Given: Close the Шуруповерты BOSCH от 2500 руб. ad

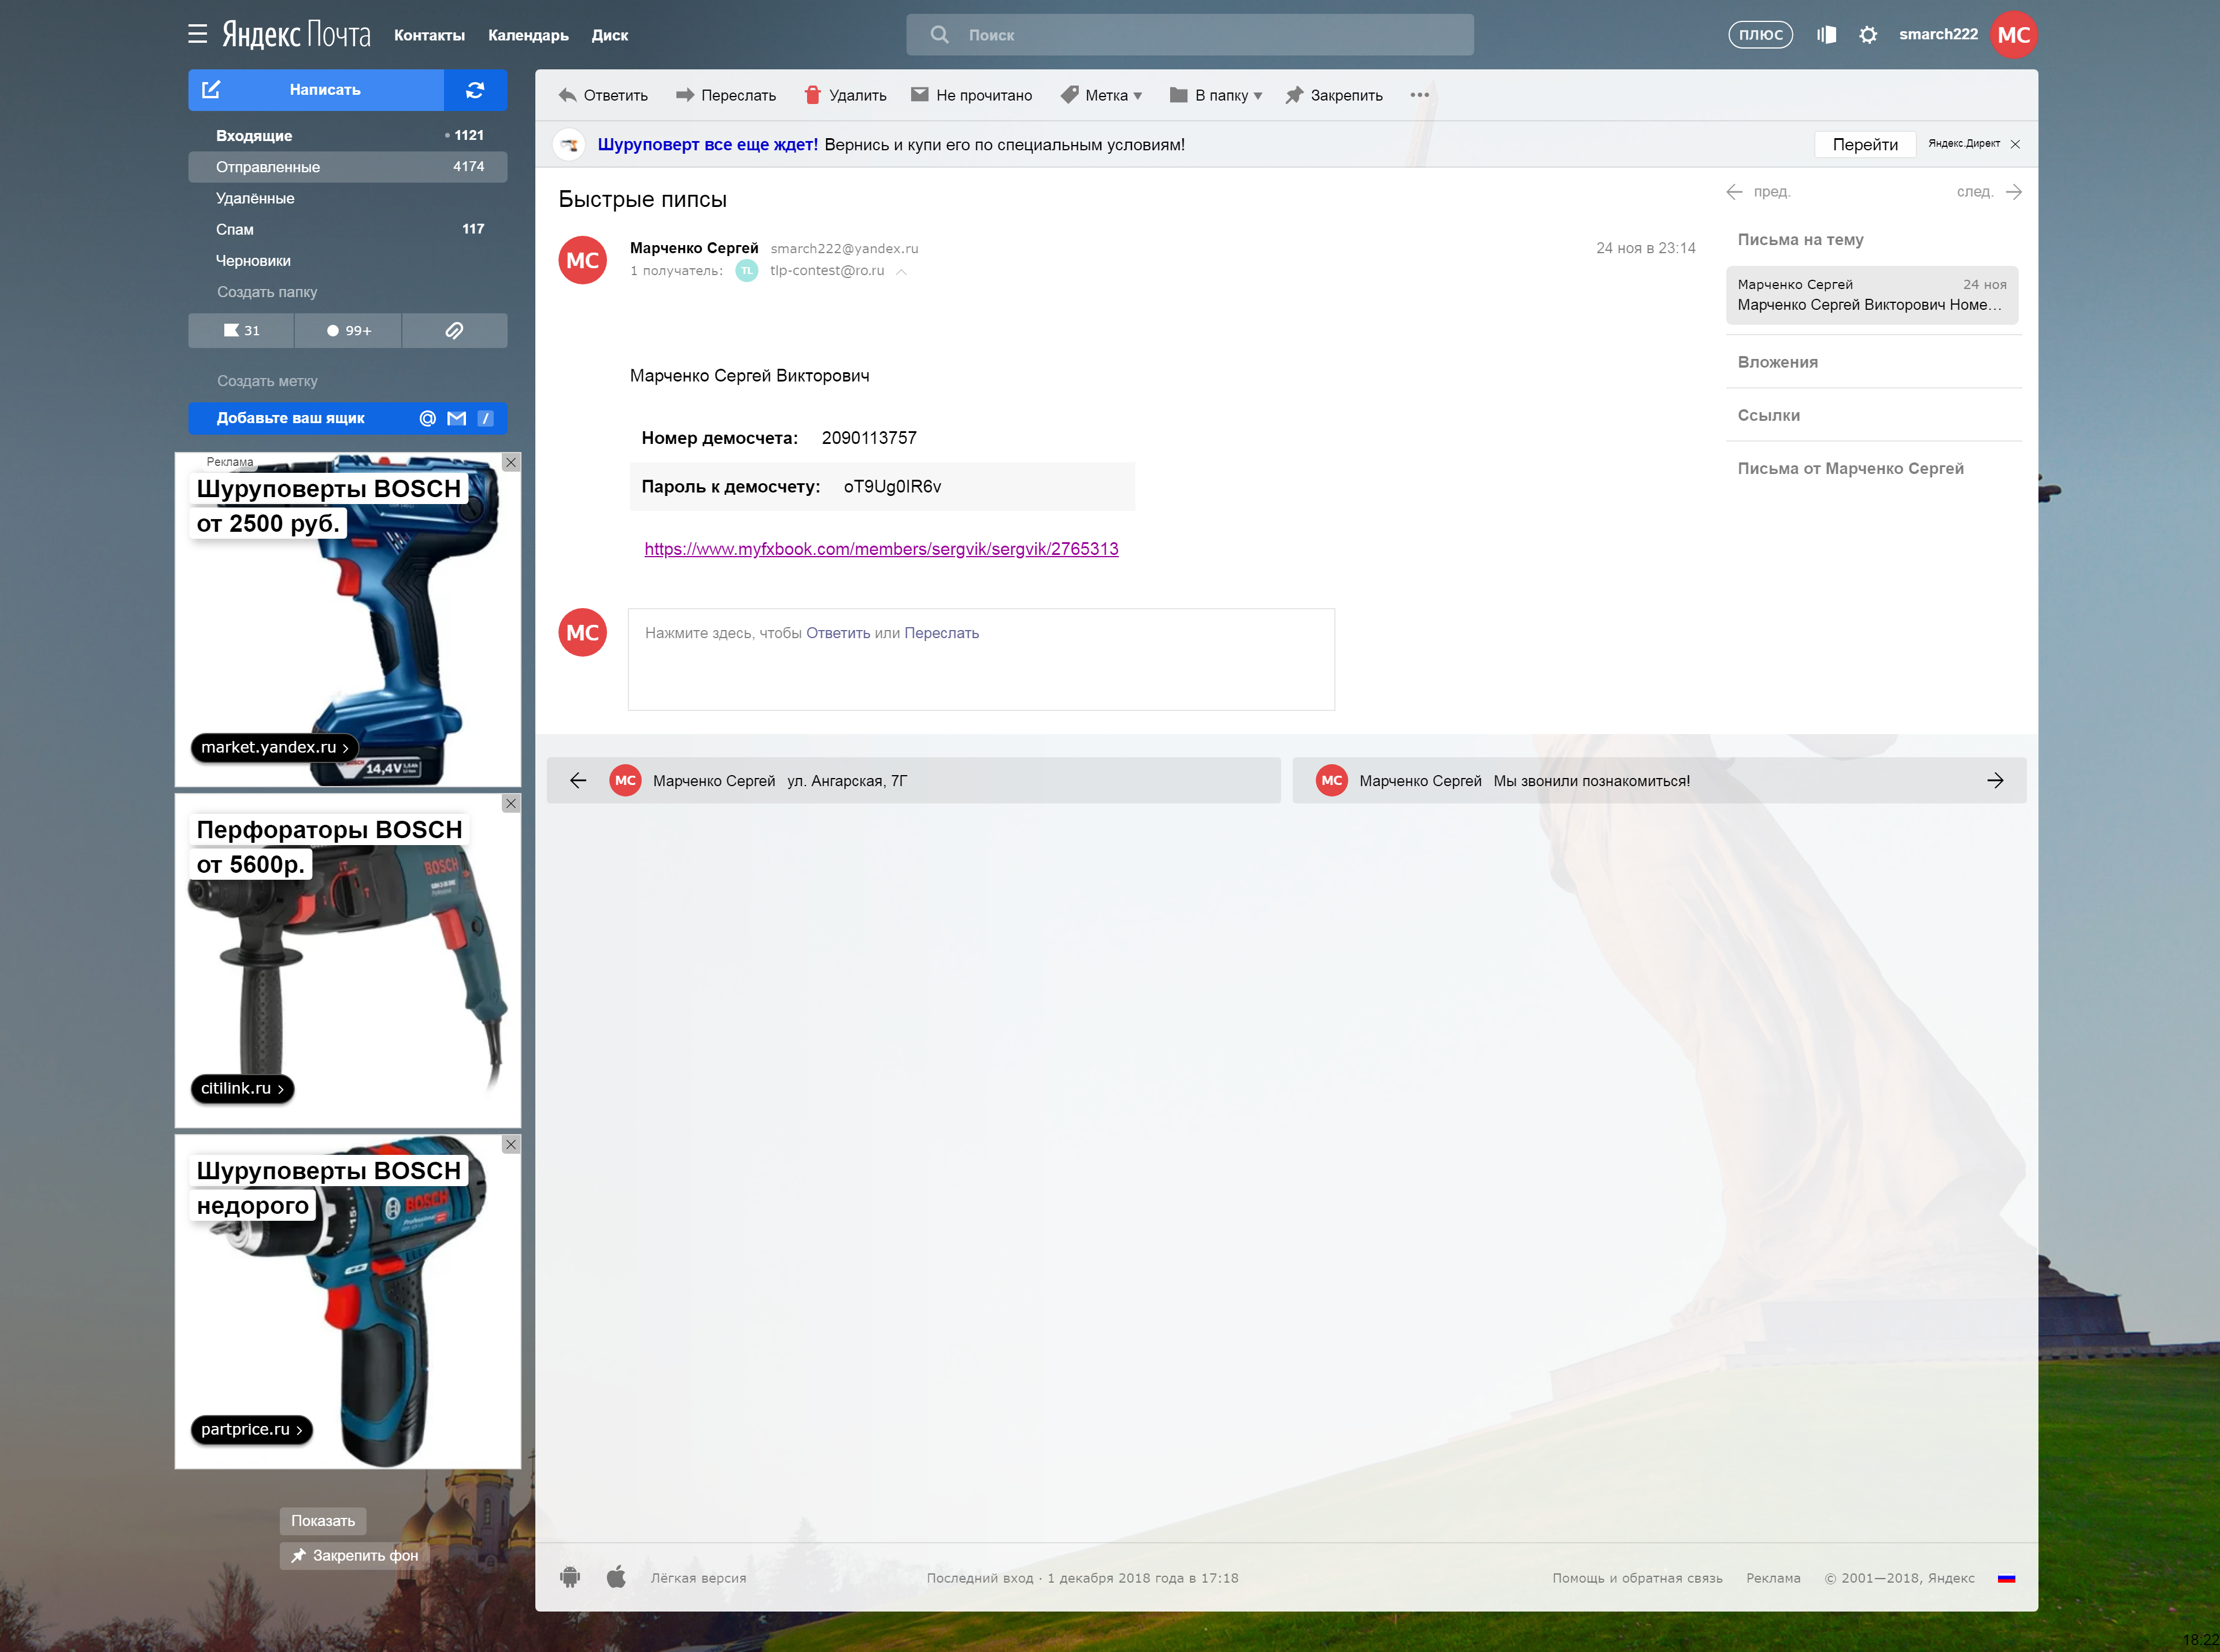Looking at the screenshot, I should pos(511,462).
